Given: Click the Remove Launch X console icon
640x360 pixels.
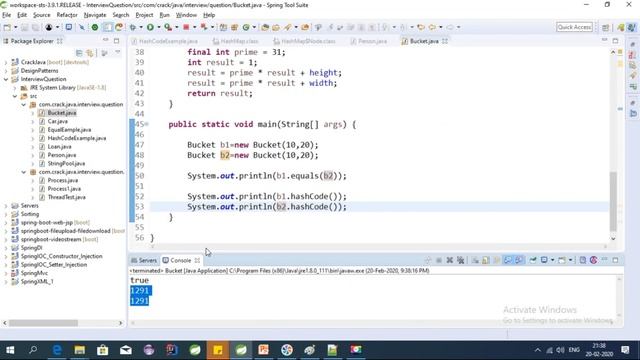Looking at the screenshot, I should coord(450,260).
